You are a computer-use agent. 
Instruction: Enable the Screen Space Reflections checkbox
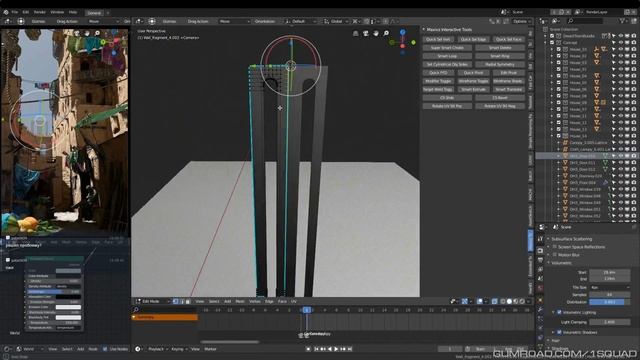554,247
